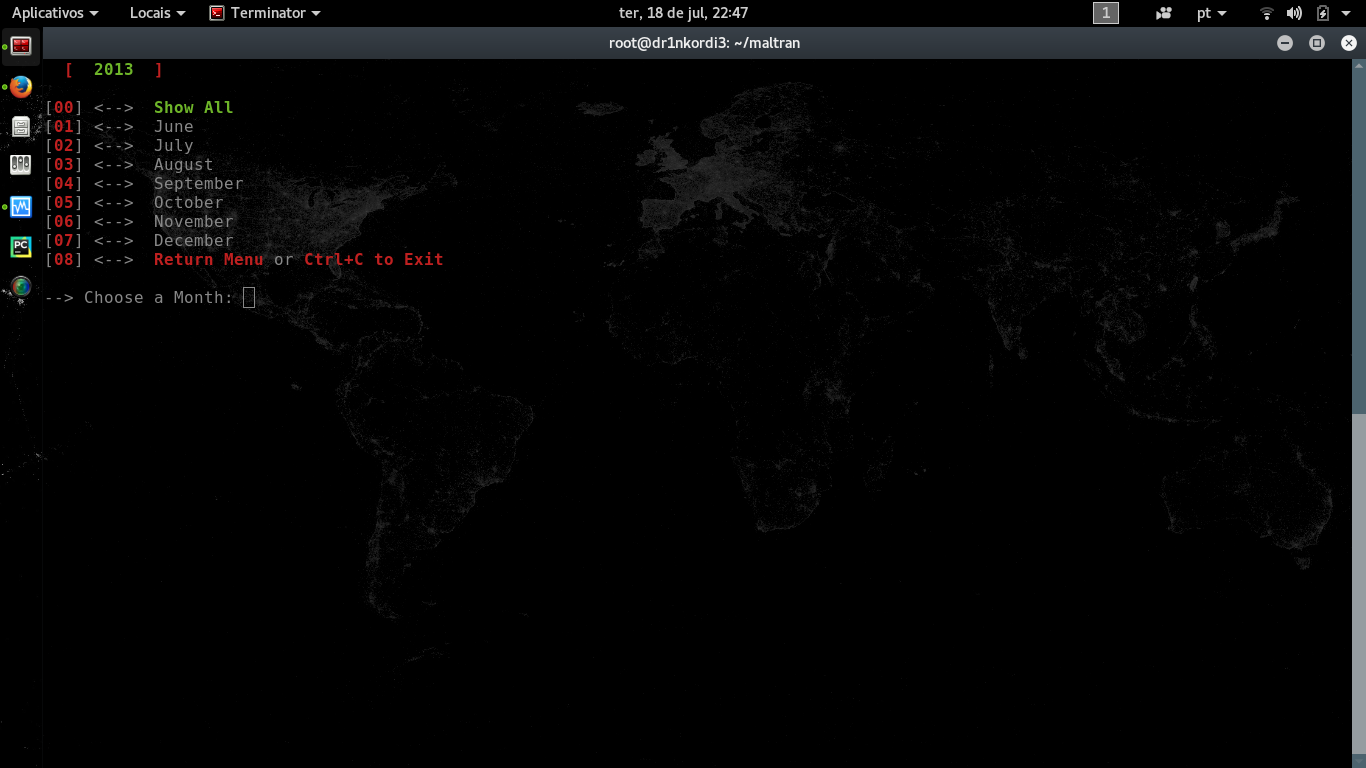Click the Return Menu text
Viewport: 1366px width, 768px height.
click(208, 260)
